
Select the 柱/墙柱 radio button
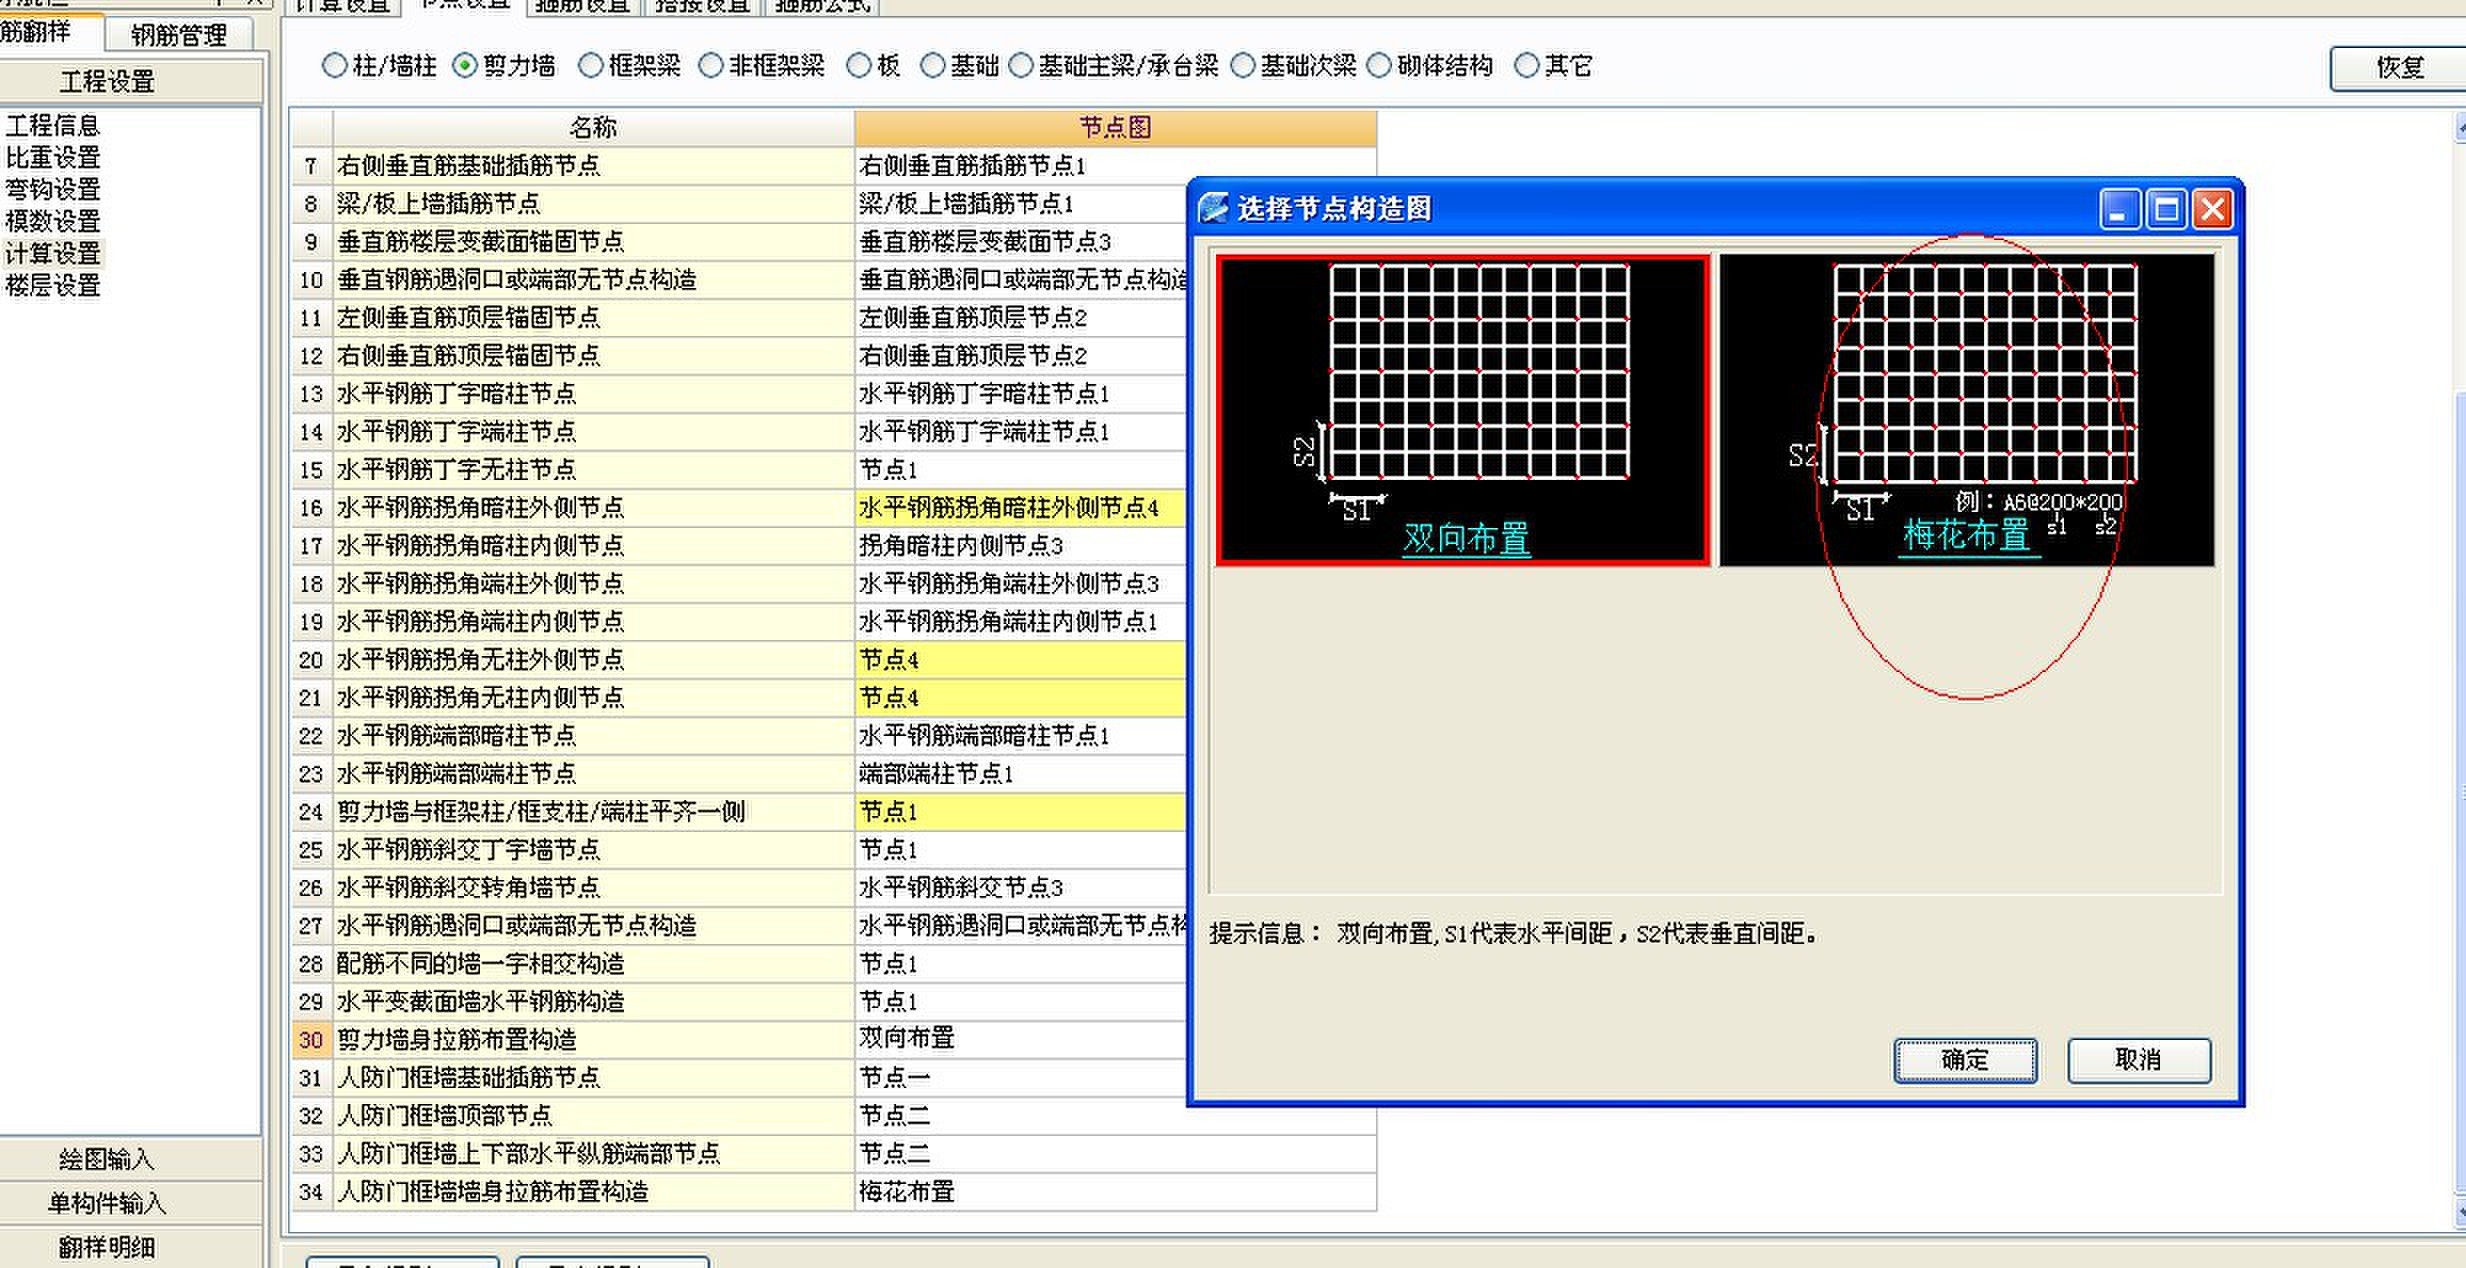point(334,66)
